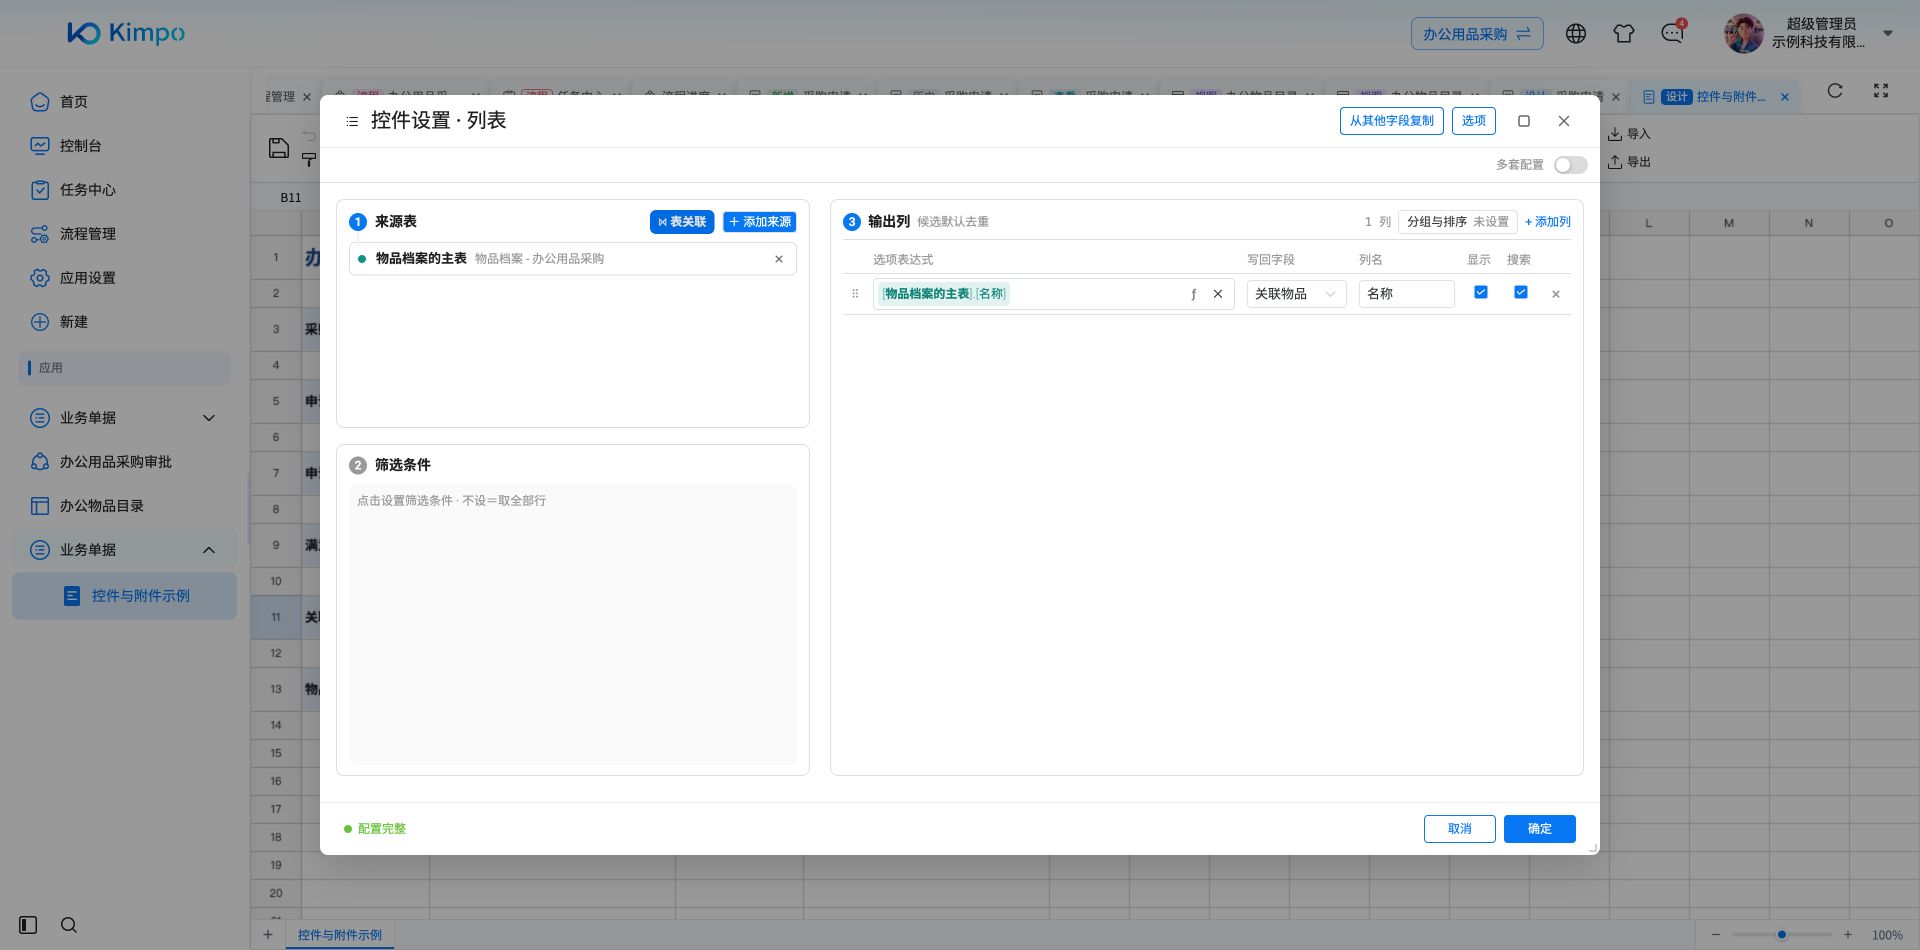
Task: Click the 添加来源 button
Action: [760, 222]
